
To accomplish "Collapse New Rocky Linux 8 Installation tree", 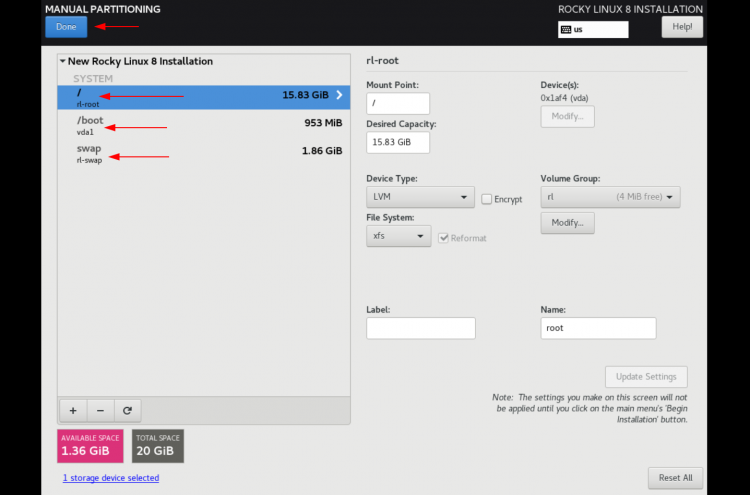I will (63, 61).
